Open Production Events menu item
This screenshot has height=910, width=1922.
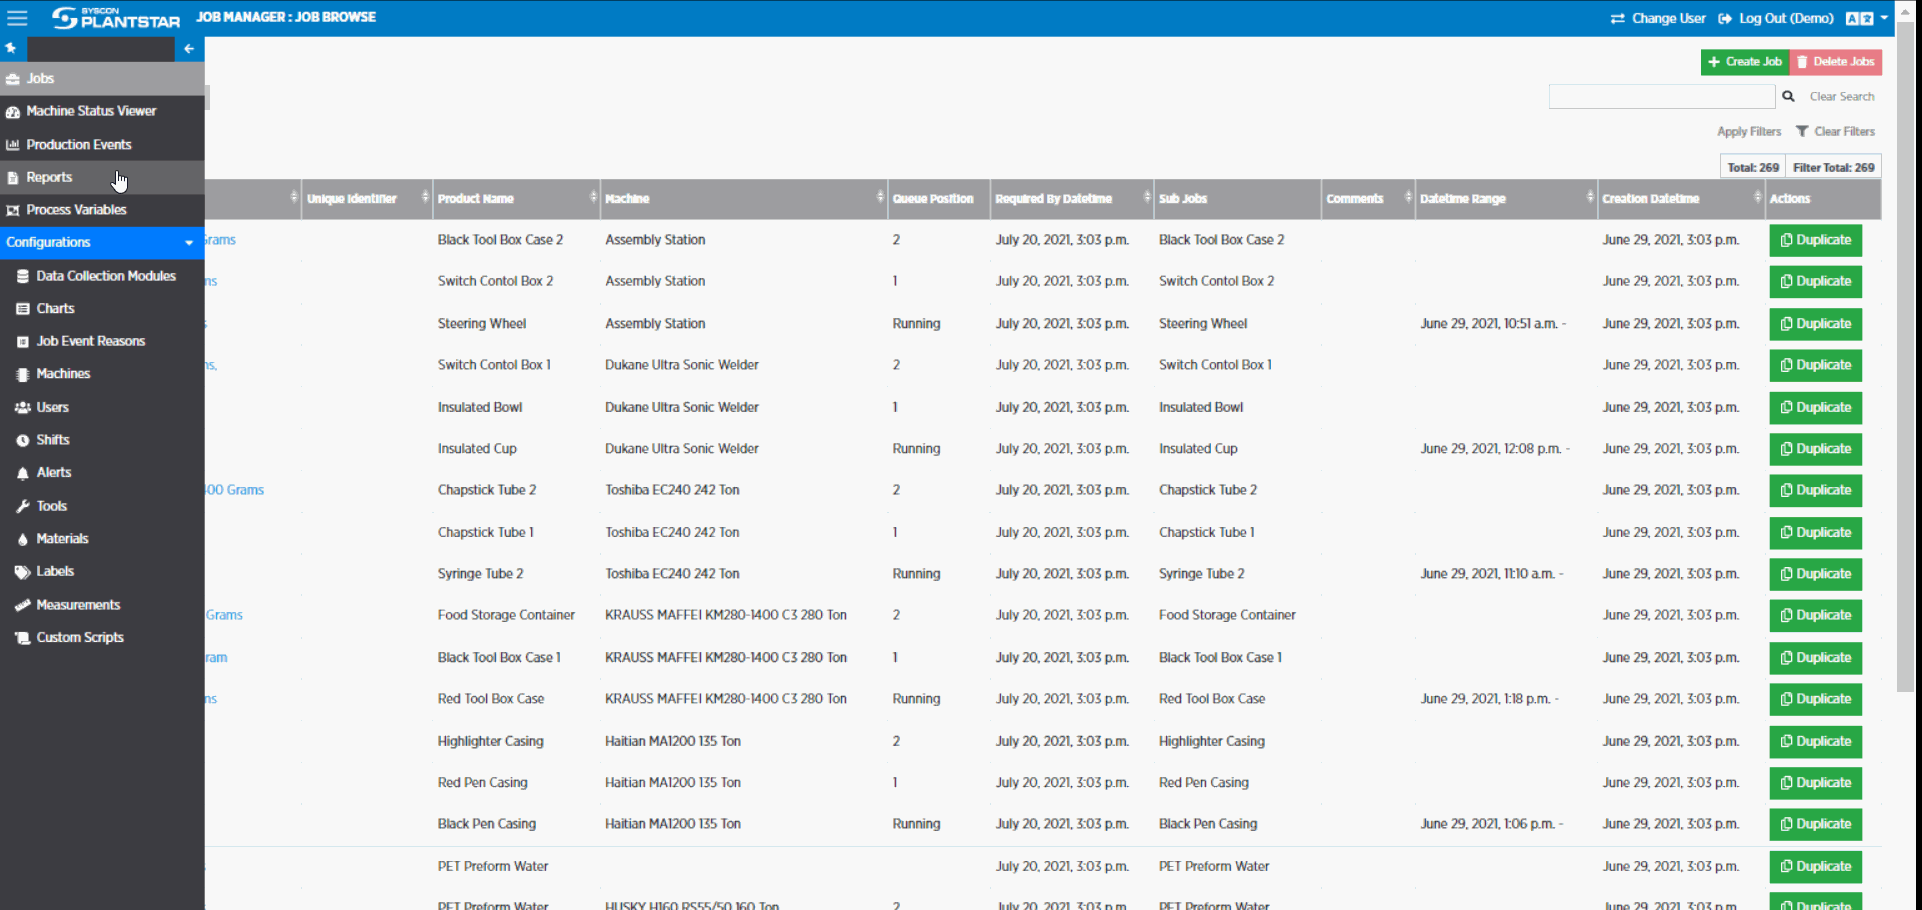point(102,144)
